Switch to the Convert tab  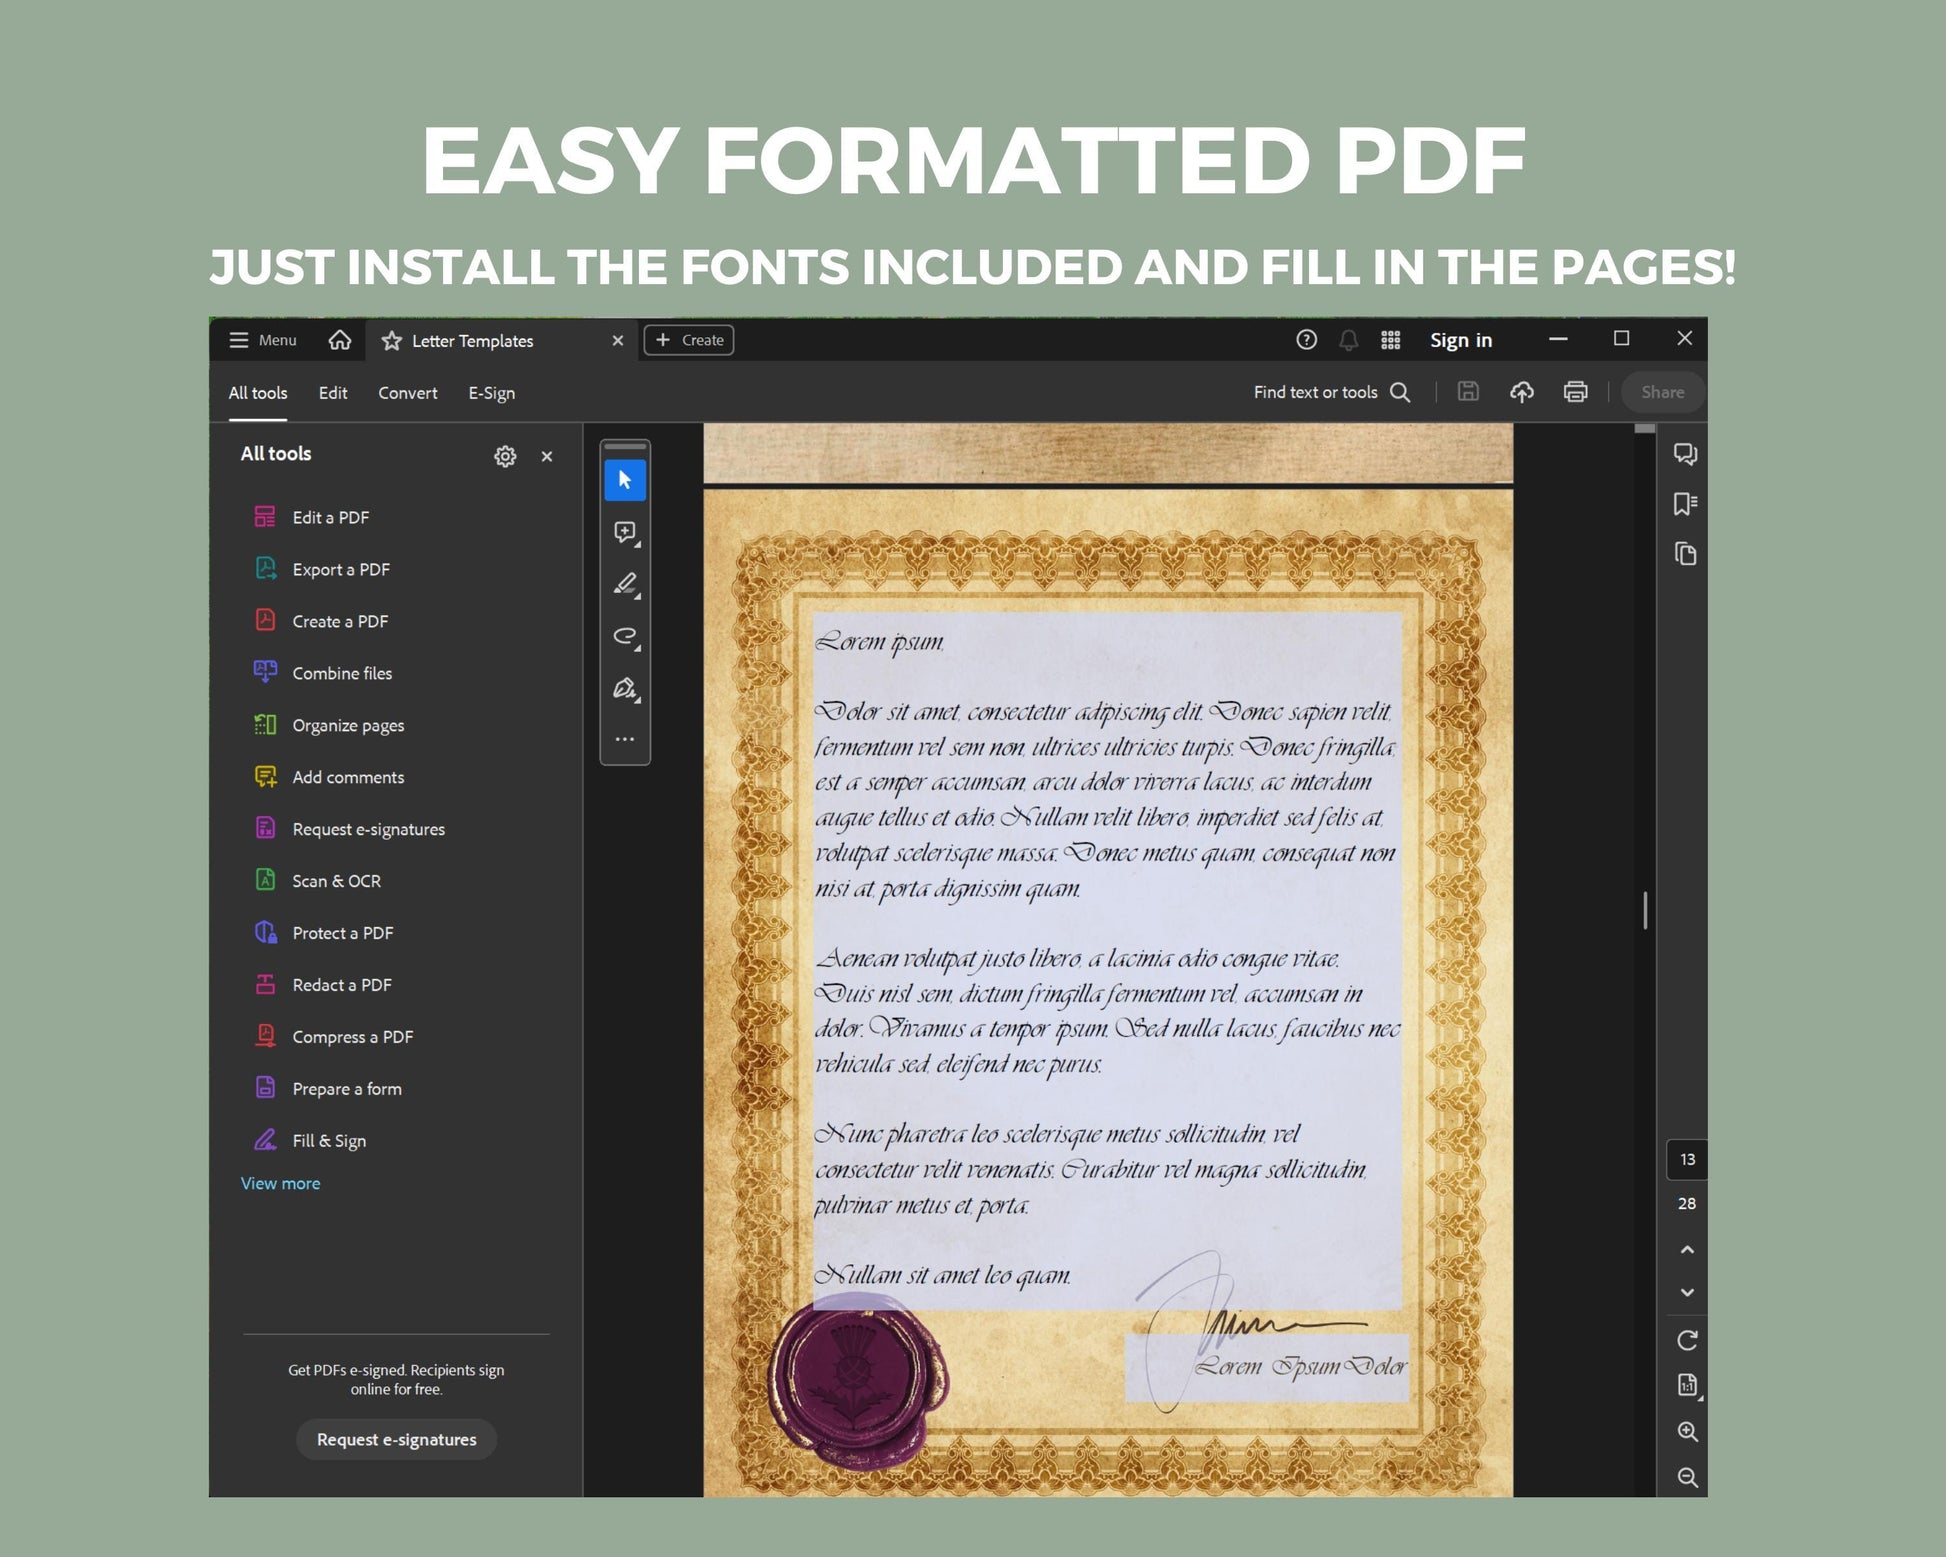coord(407,393)
